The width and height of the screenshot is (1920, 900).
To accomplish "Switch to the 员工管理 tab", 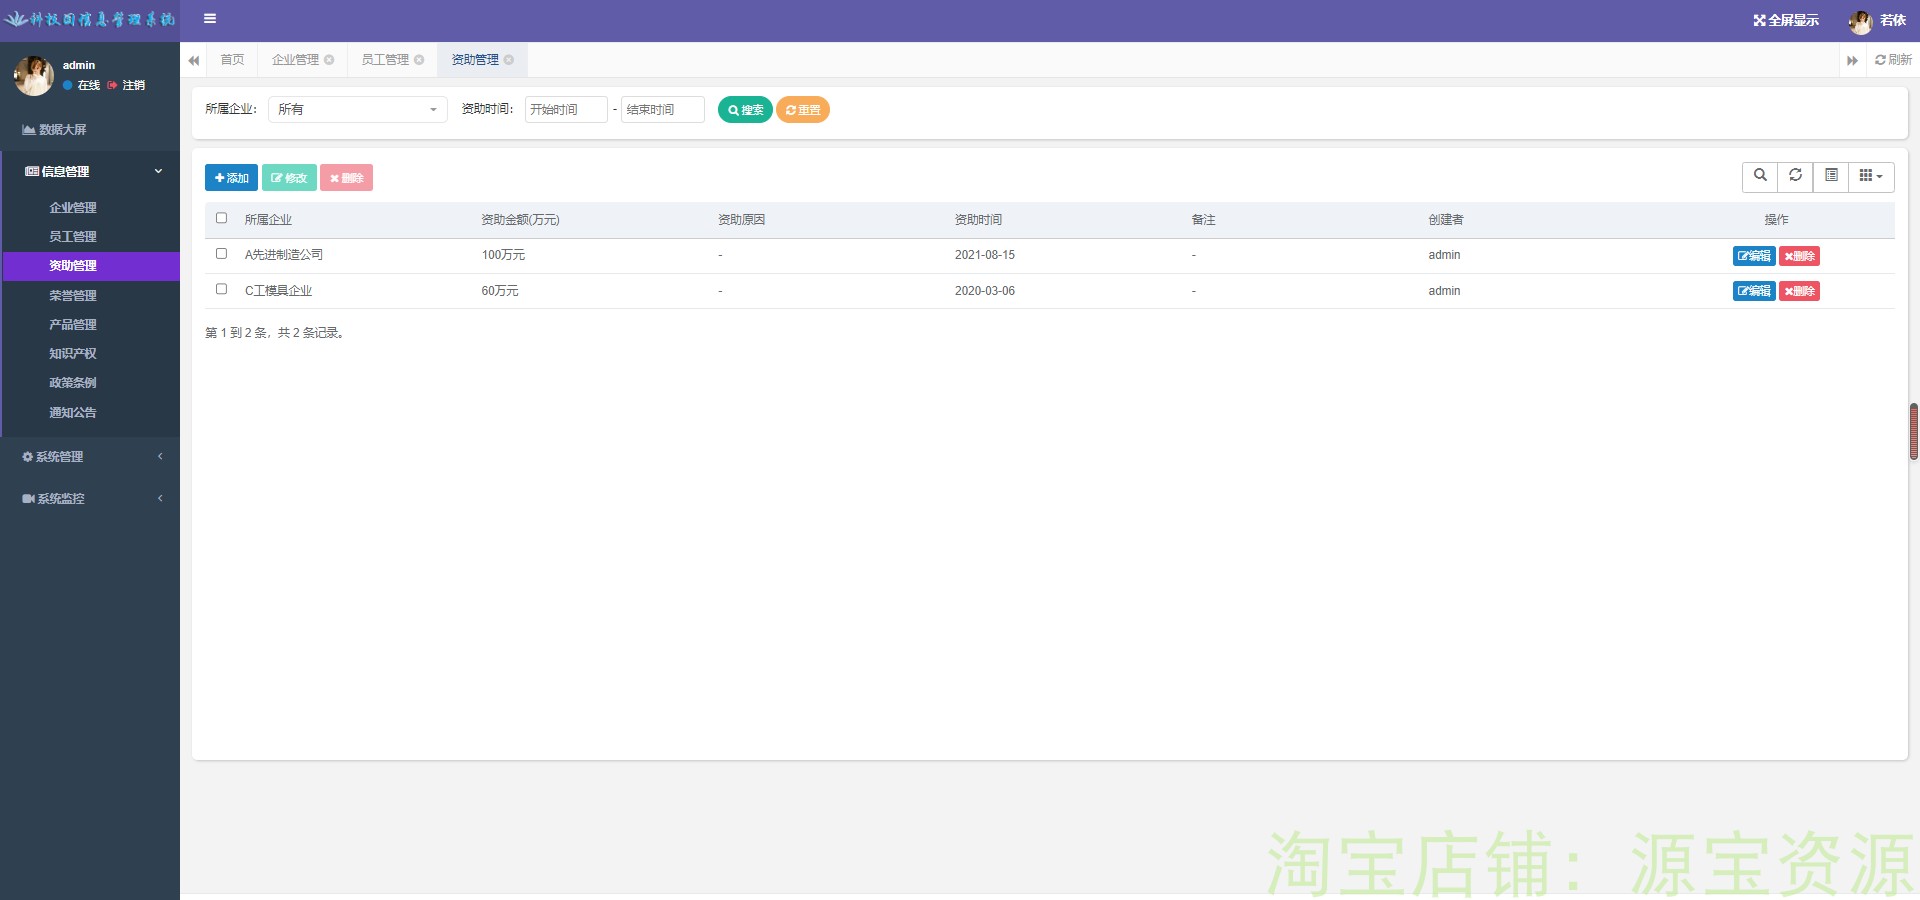I will (385, 60).
